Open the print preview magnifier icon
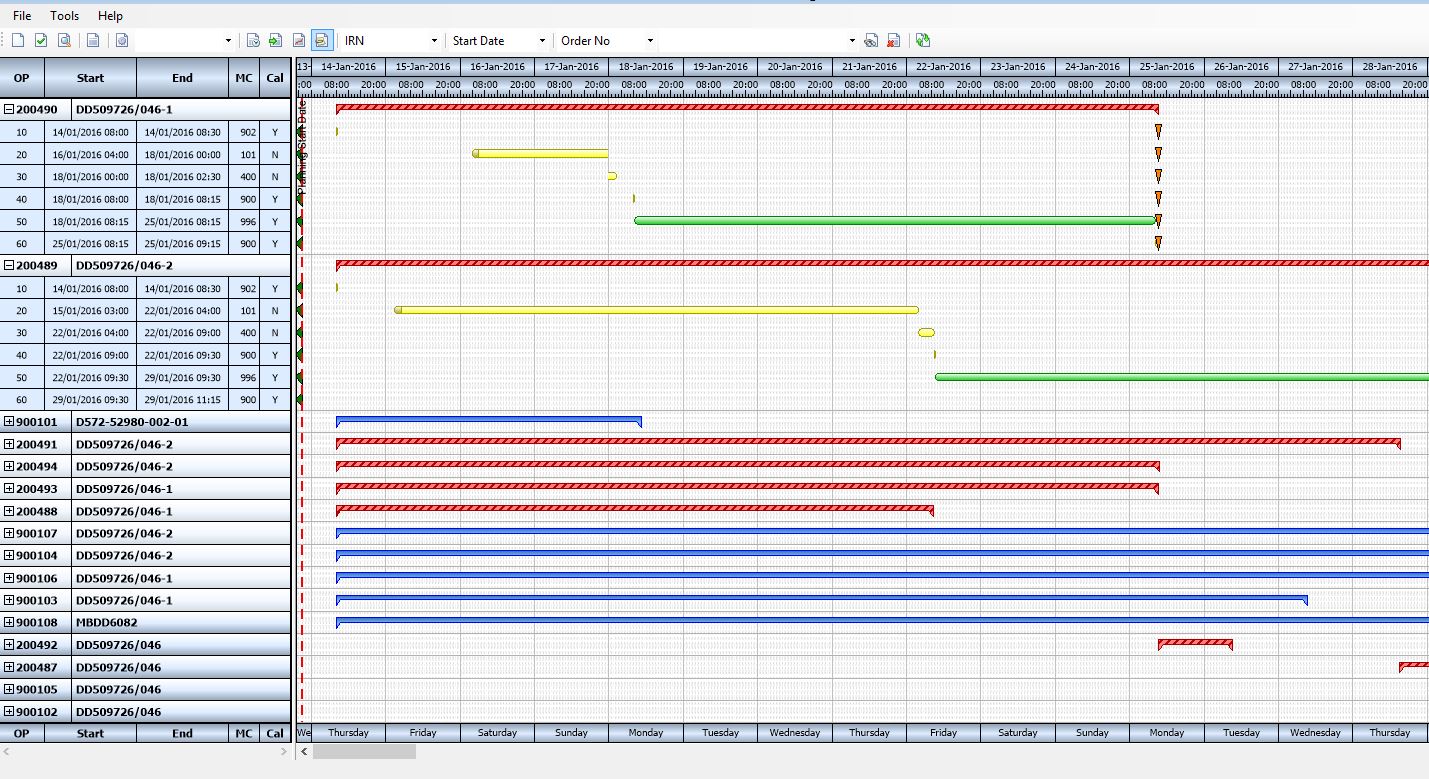Image resolution: width=1429 pixels, height=779 pixels. pos(64,40)
